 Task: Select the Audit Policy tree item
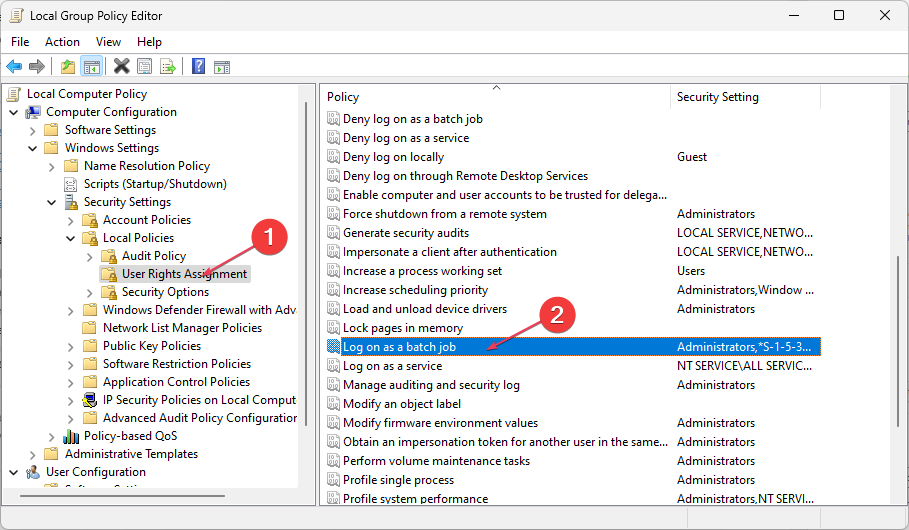click(x=153, y=256)
